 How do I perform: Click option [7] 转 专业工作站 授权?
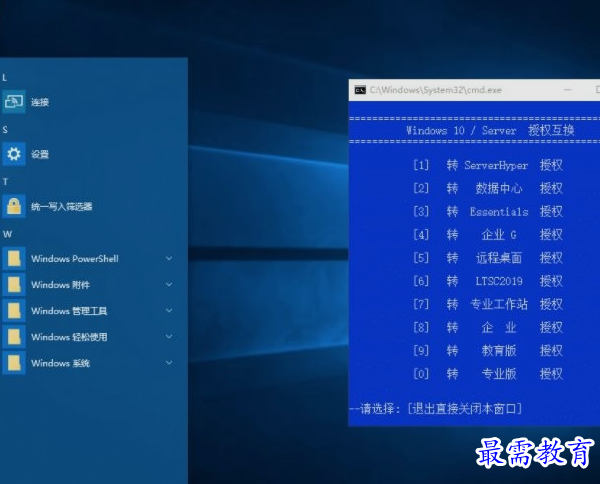(x=488, y=304)
